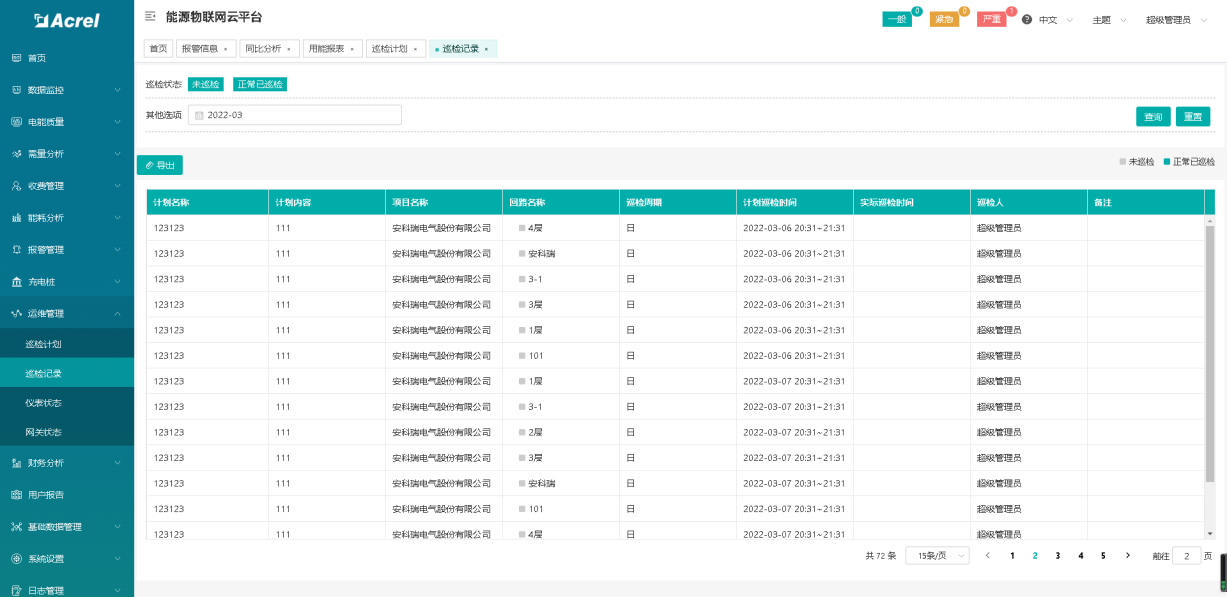Viewport: 1227px width, 597px height.
Task: Close the 报警信息 tab
Action: (x=225, y=49)
